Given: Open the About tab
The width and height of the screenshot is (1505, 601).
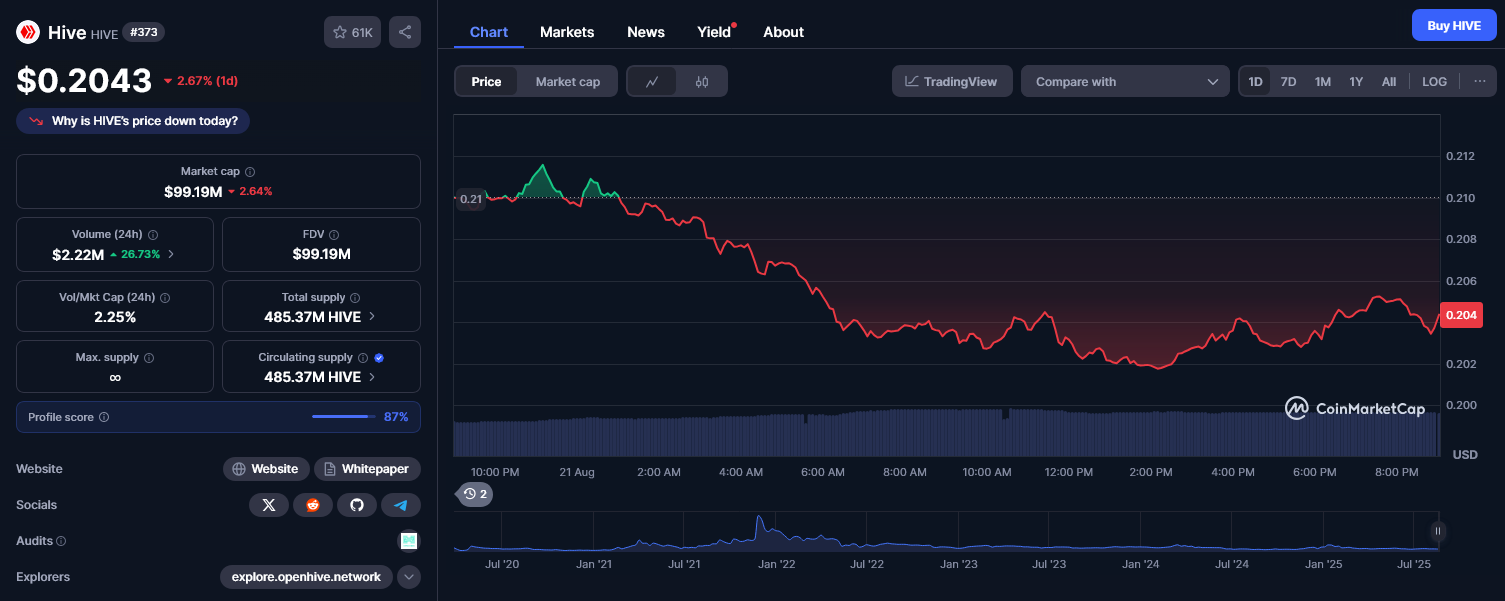Looking at the screenshot, I should click(783, 32).
